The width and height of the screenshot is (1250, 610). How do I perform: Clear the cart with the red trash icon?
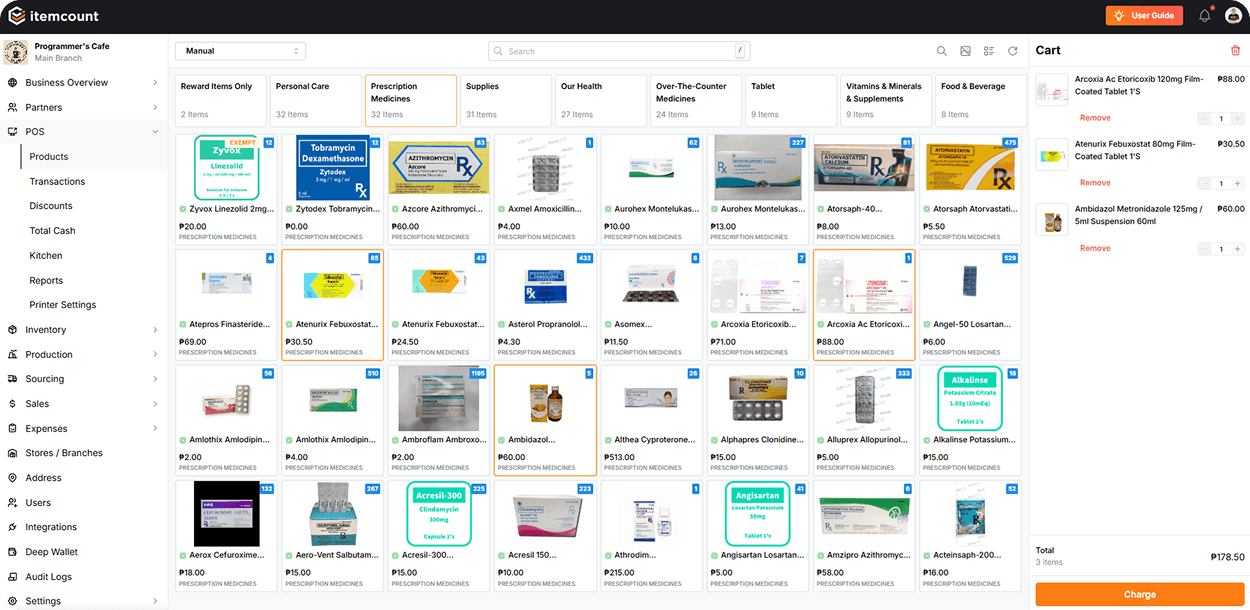click(x=1236, y=50)
